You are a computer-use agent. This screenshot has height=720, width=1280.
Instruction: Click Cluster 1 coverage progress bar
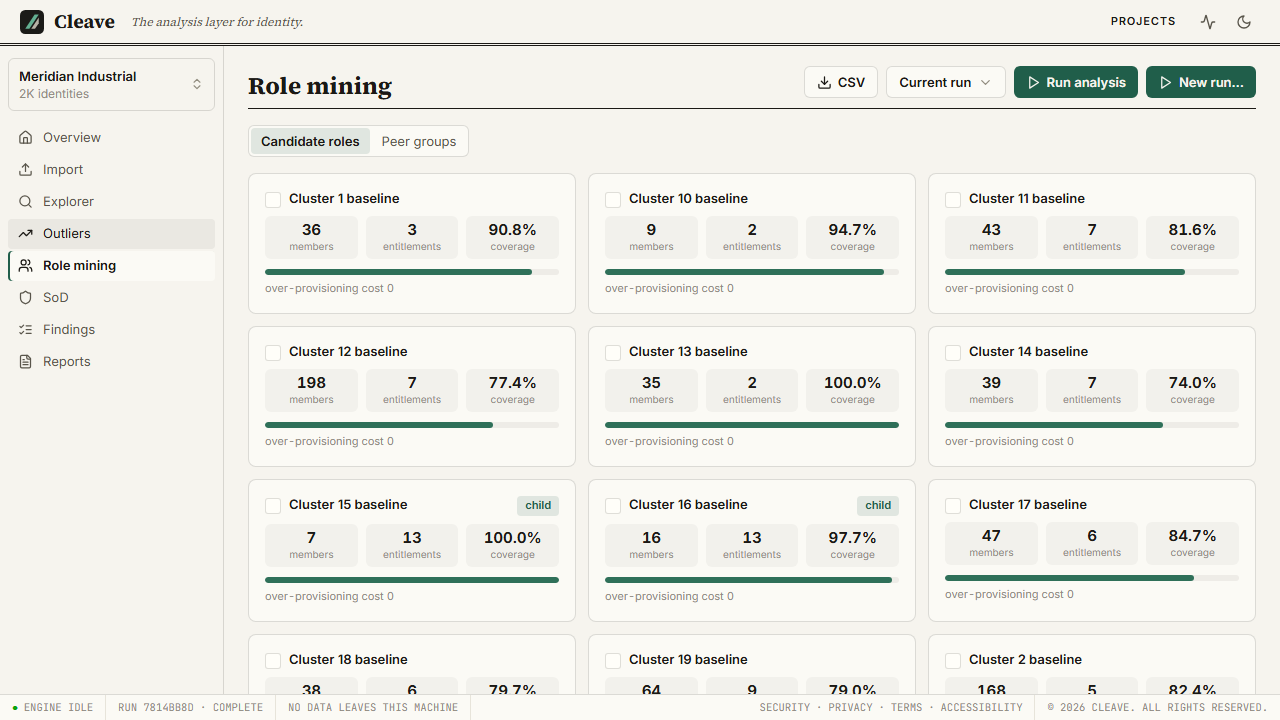pos(412,272)
